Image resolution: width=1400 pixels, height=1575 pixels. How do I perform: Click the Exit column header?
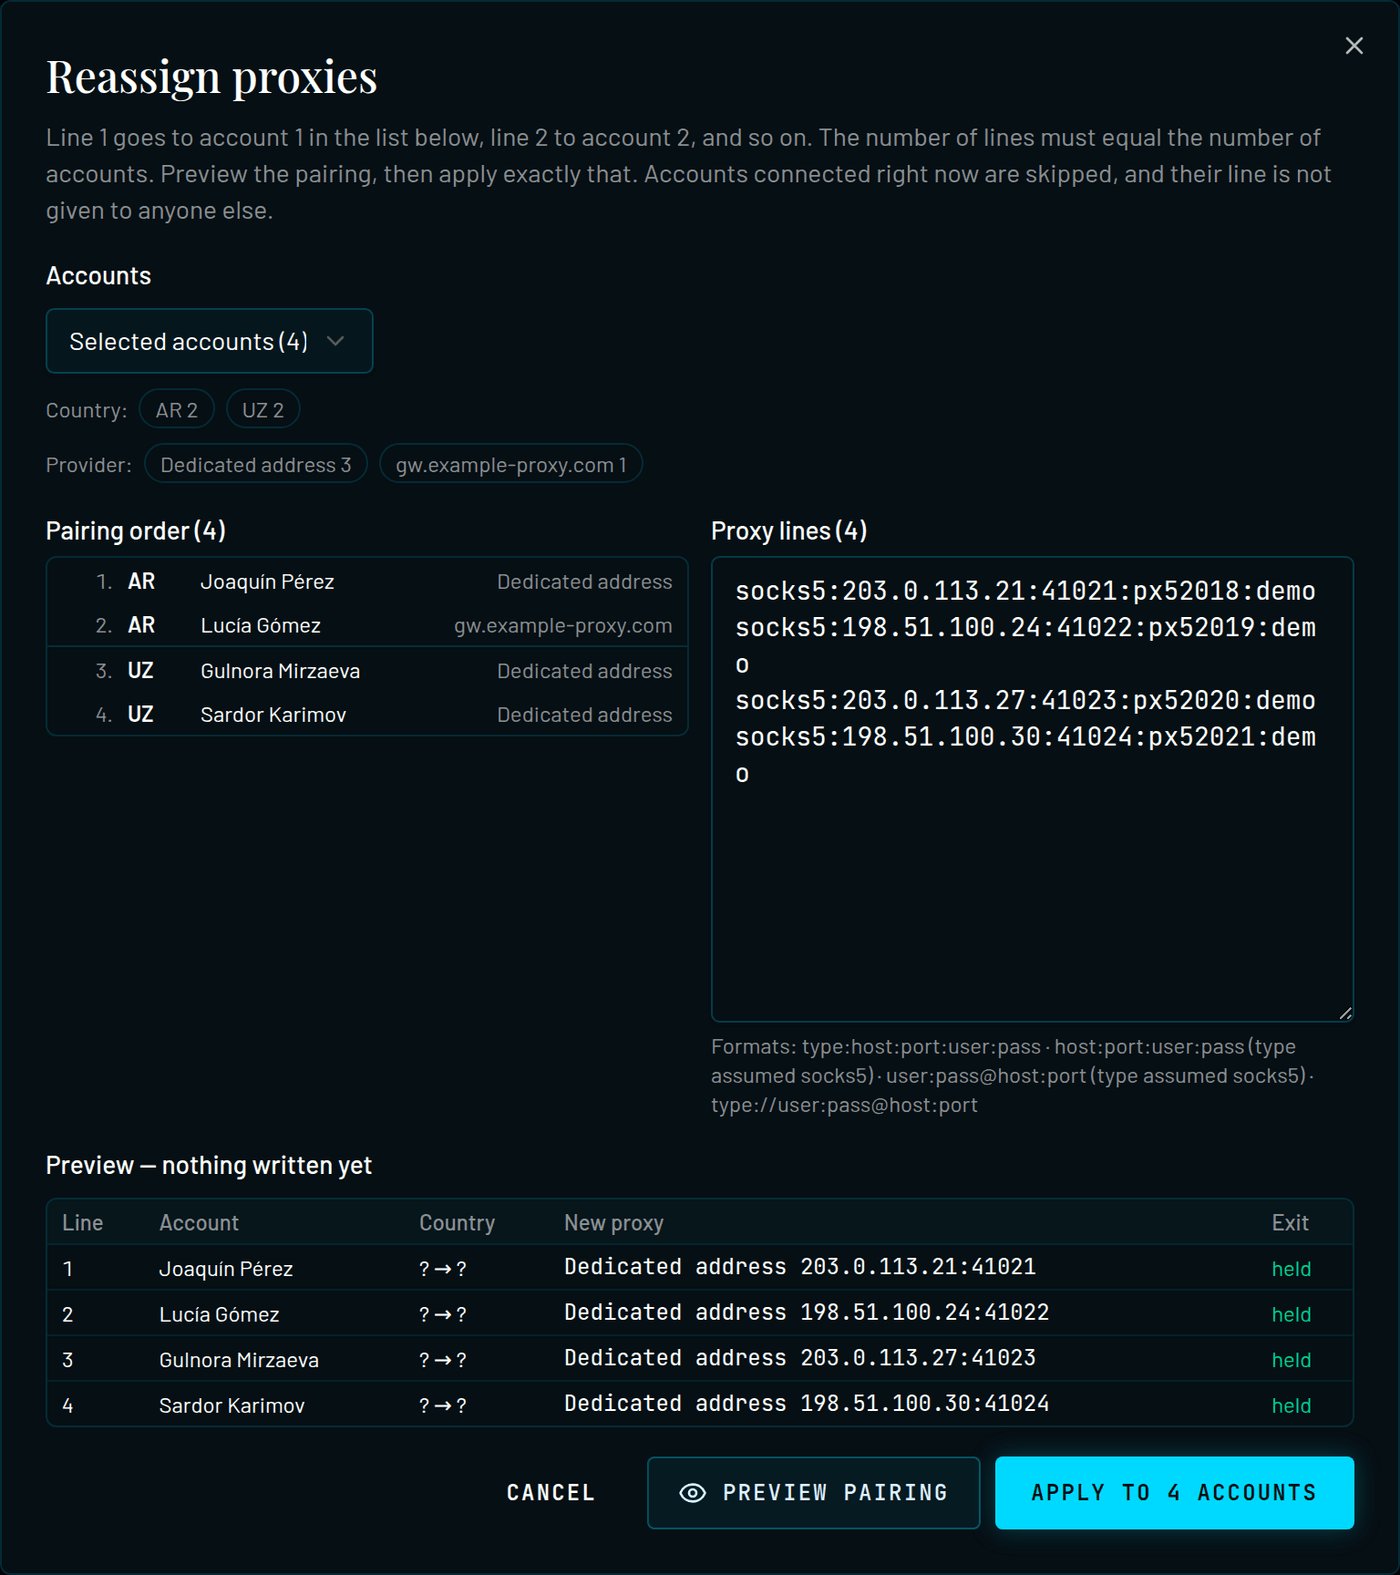[1290, 1223]
